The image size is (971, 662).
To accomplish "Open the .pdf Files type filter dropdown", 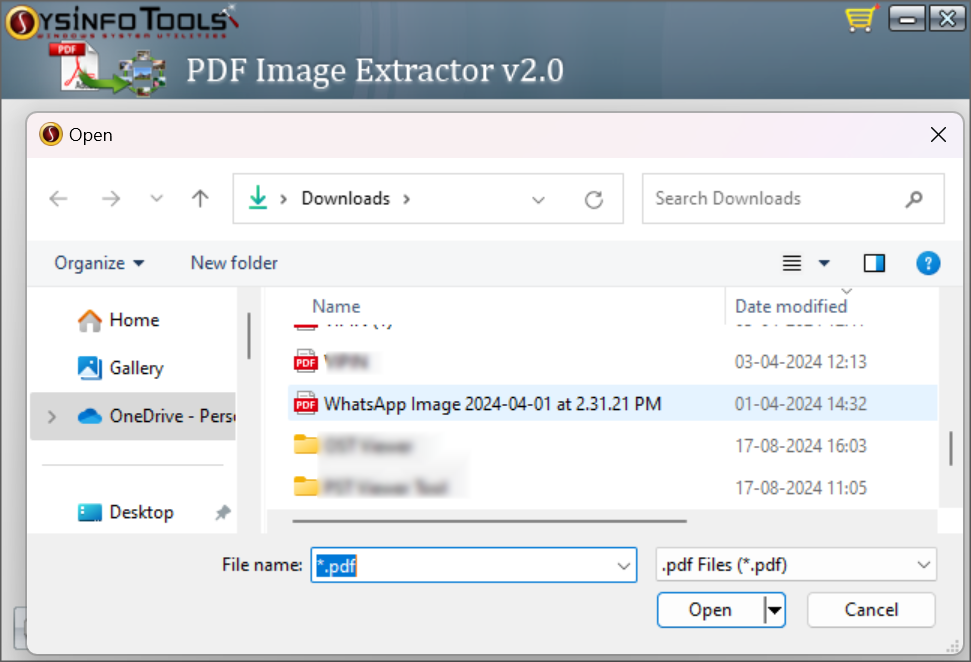I will tap(796, 565).
